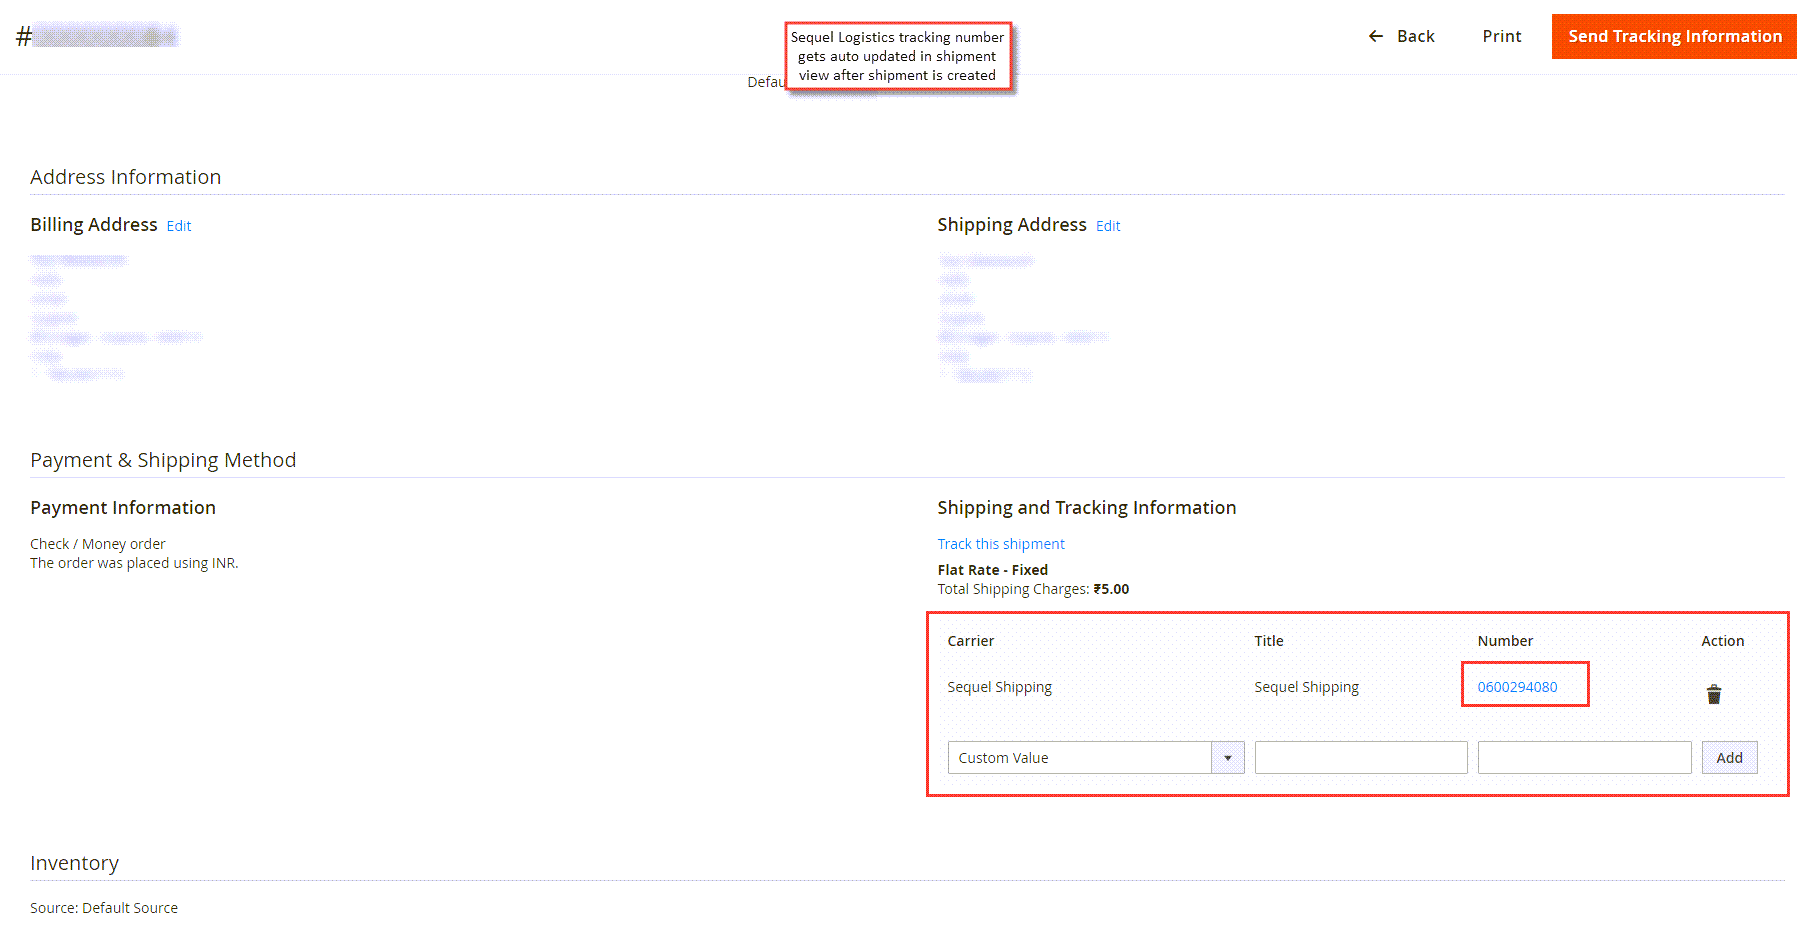Image resolution: width=1797 pixels, height=939 pixels.
Task: Click the order number header
Action: pos(100,33)
